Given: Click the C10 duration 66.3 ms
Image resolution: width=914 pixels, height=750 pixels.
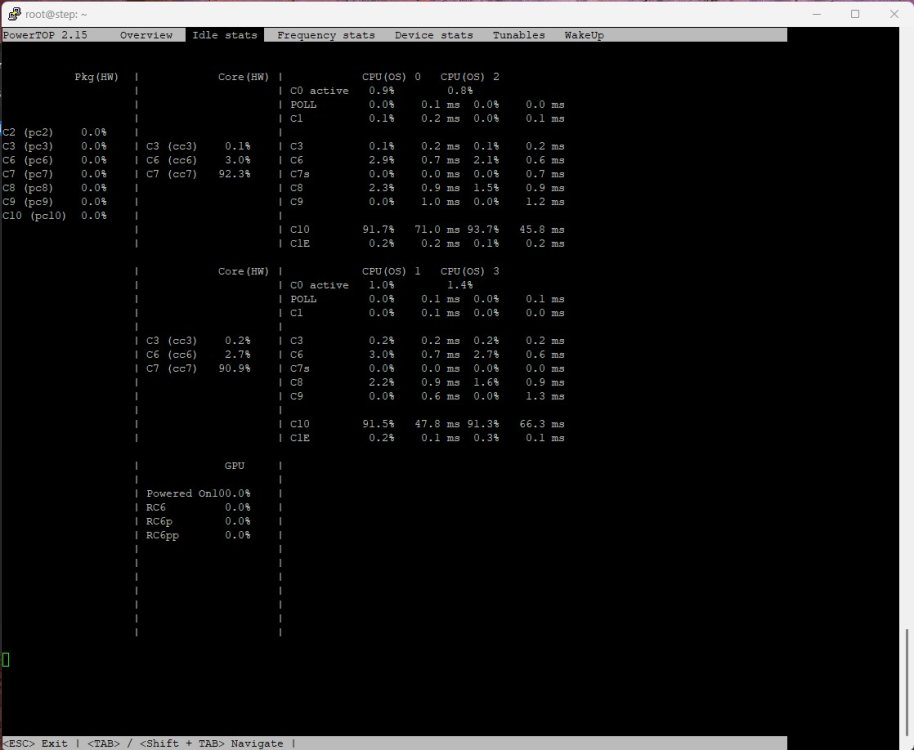Looking at the screenshot, I should (542, 424).
